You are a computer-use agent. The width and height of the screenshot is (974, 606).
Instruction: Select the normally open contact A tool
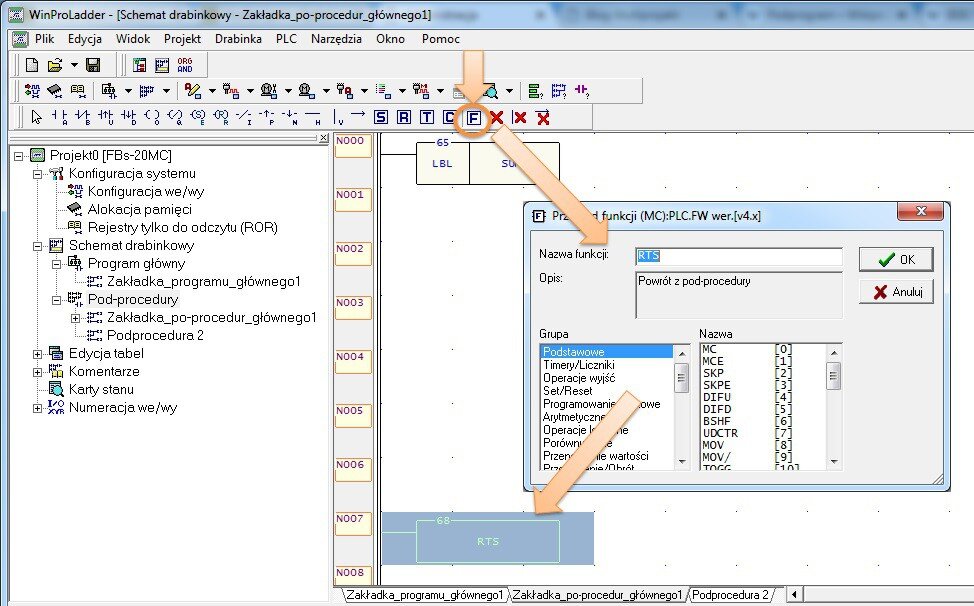coord(60,117)
